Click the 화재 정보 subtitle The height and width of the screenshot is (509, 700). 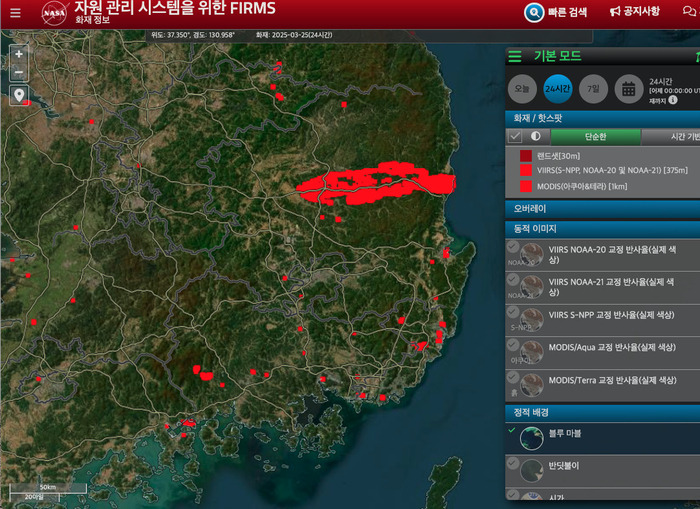[92, 20]
